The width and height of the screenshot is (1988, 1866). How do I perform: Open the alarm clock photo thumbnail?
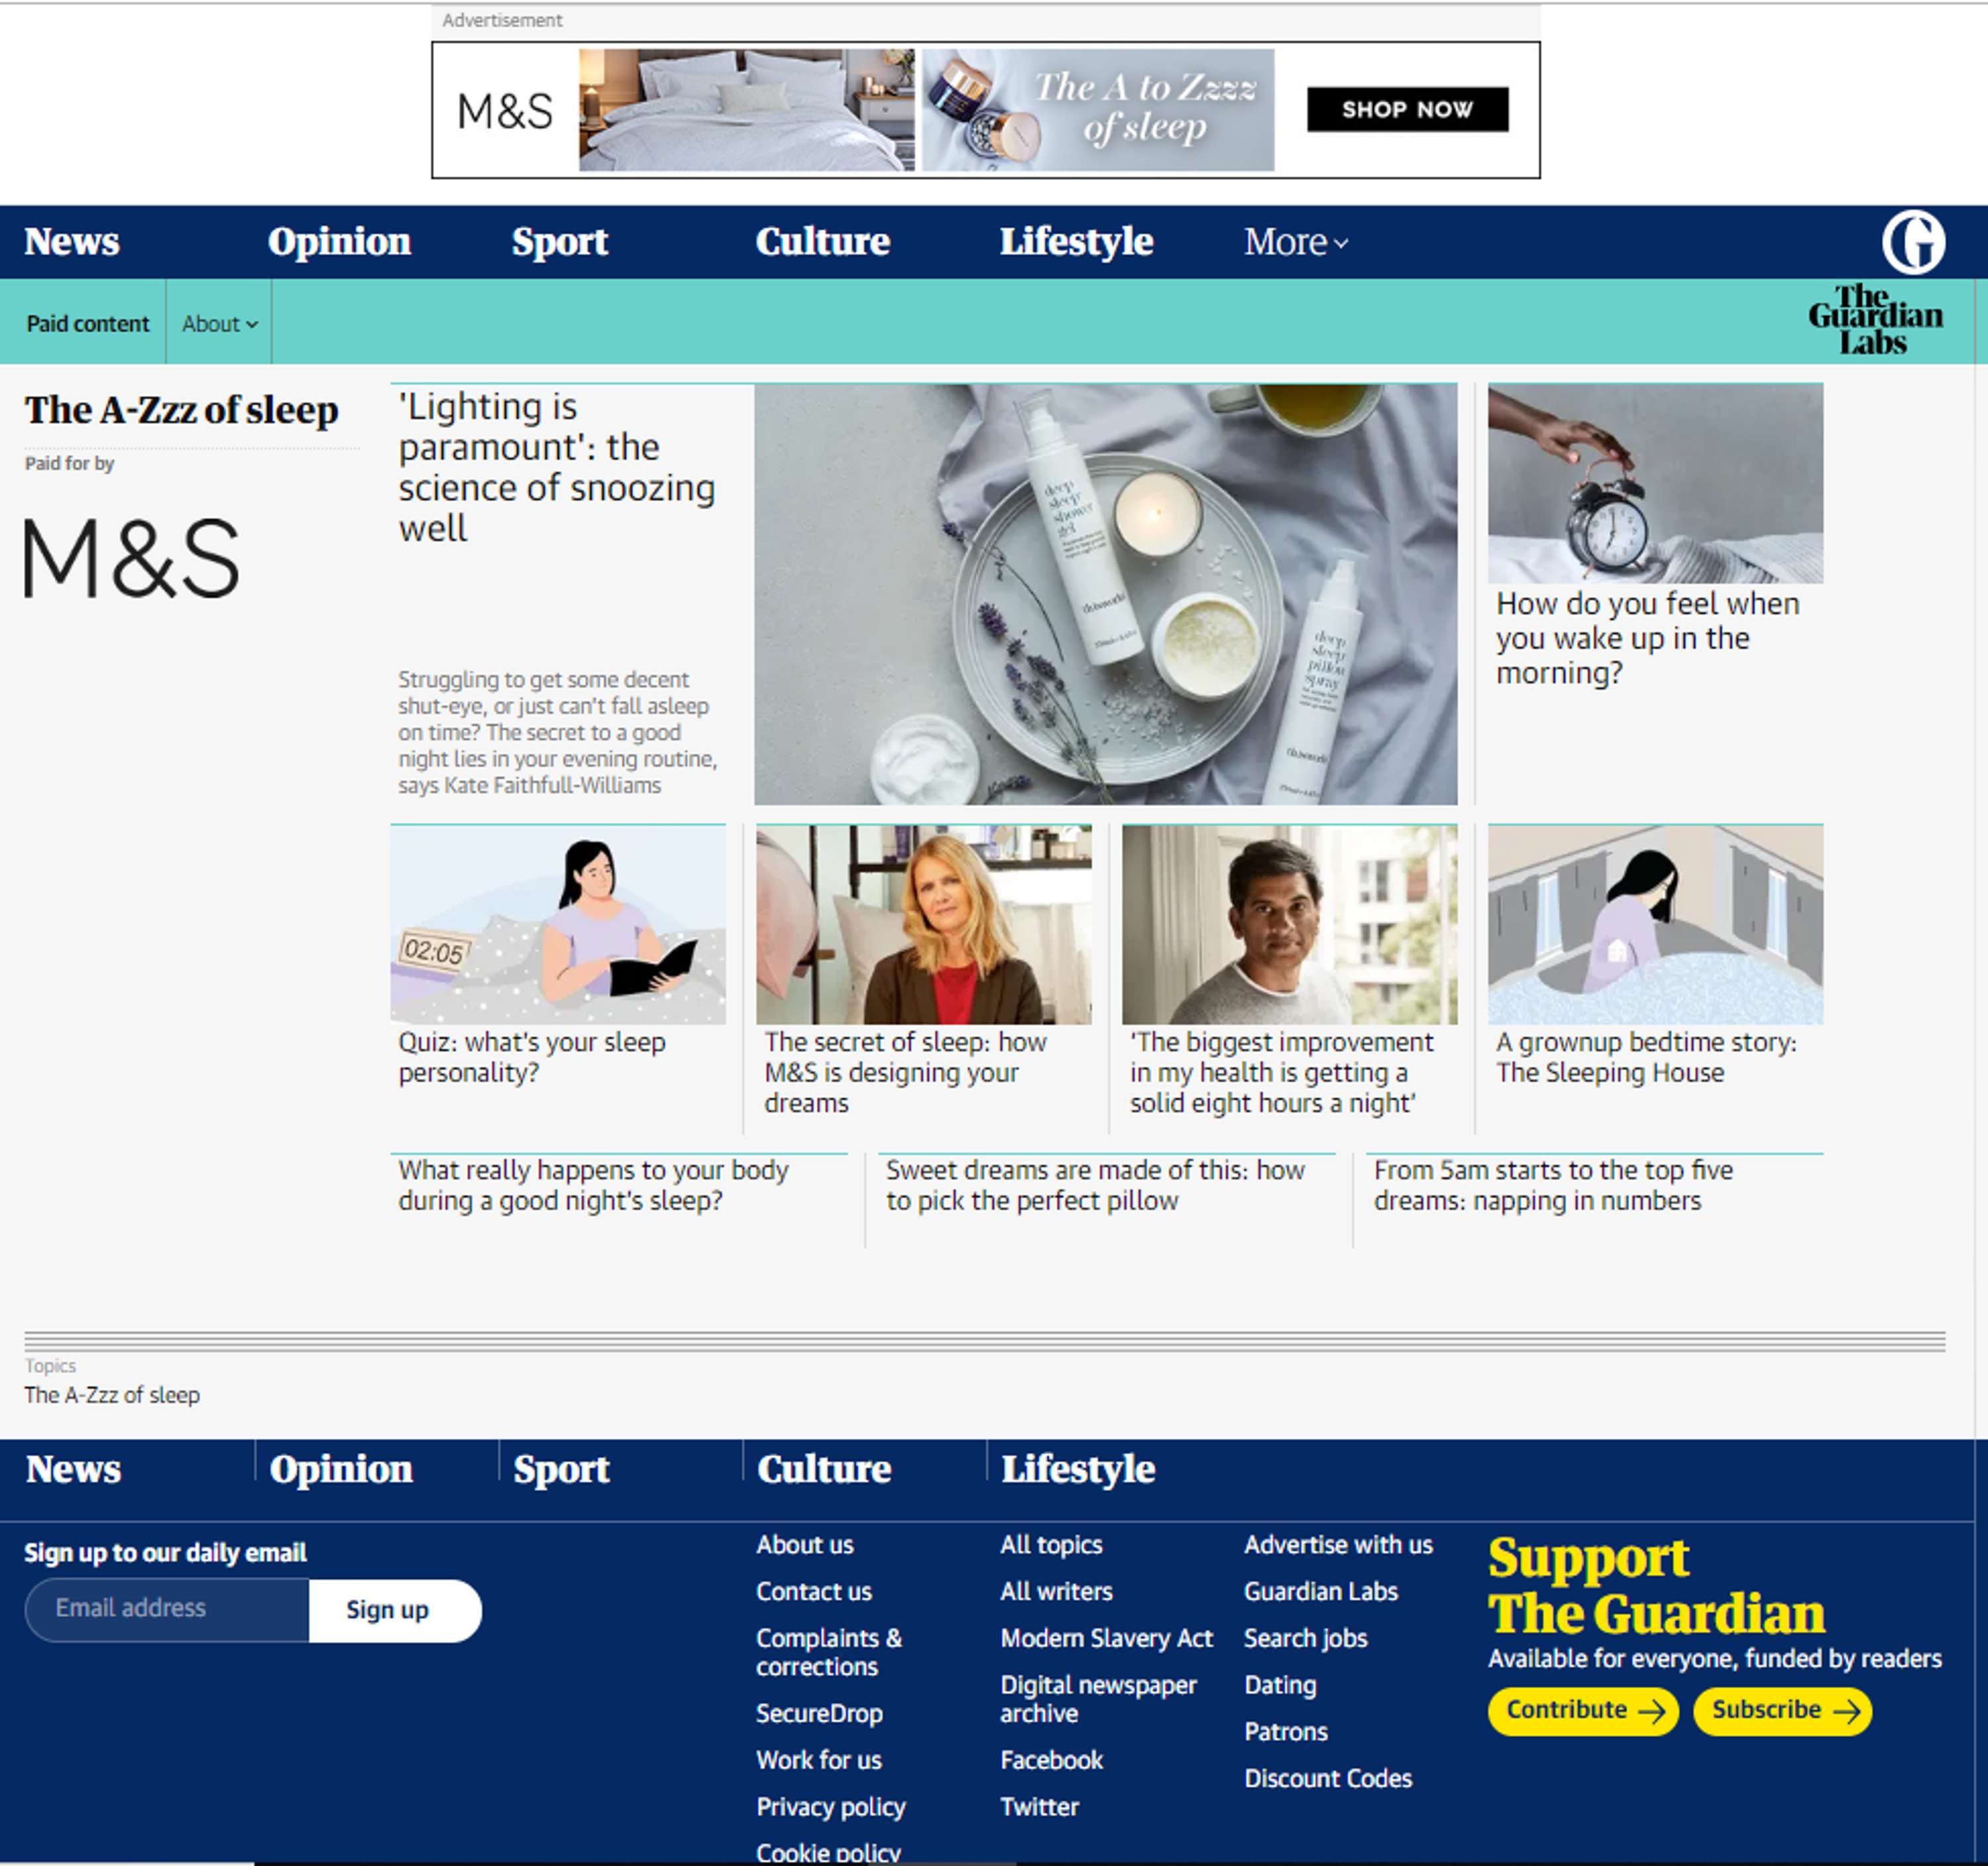[x=1655, y=483]
